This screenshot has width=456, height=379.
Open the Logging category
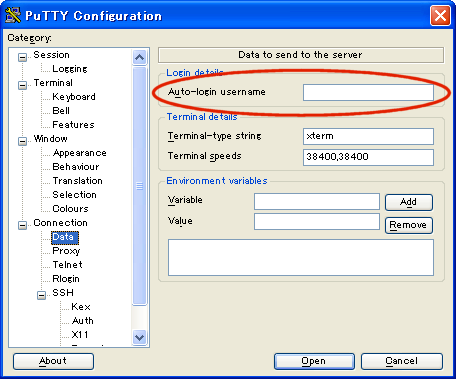[x=70, y=69]
